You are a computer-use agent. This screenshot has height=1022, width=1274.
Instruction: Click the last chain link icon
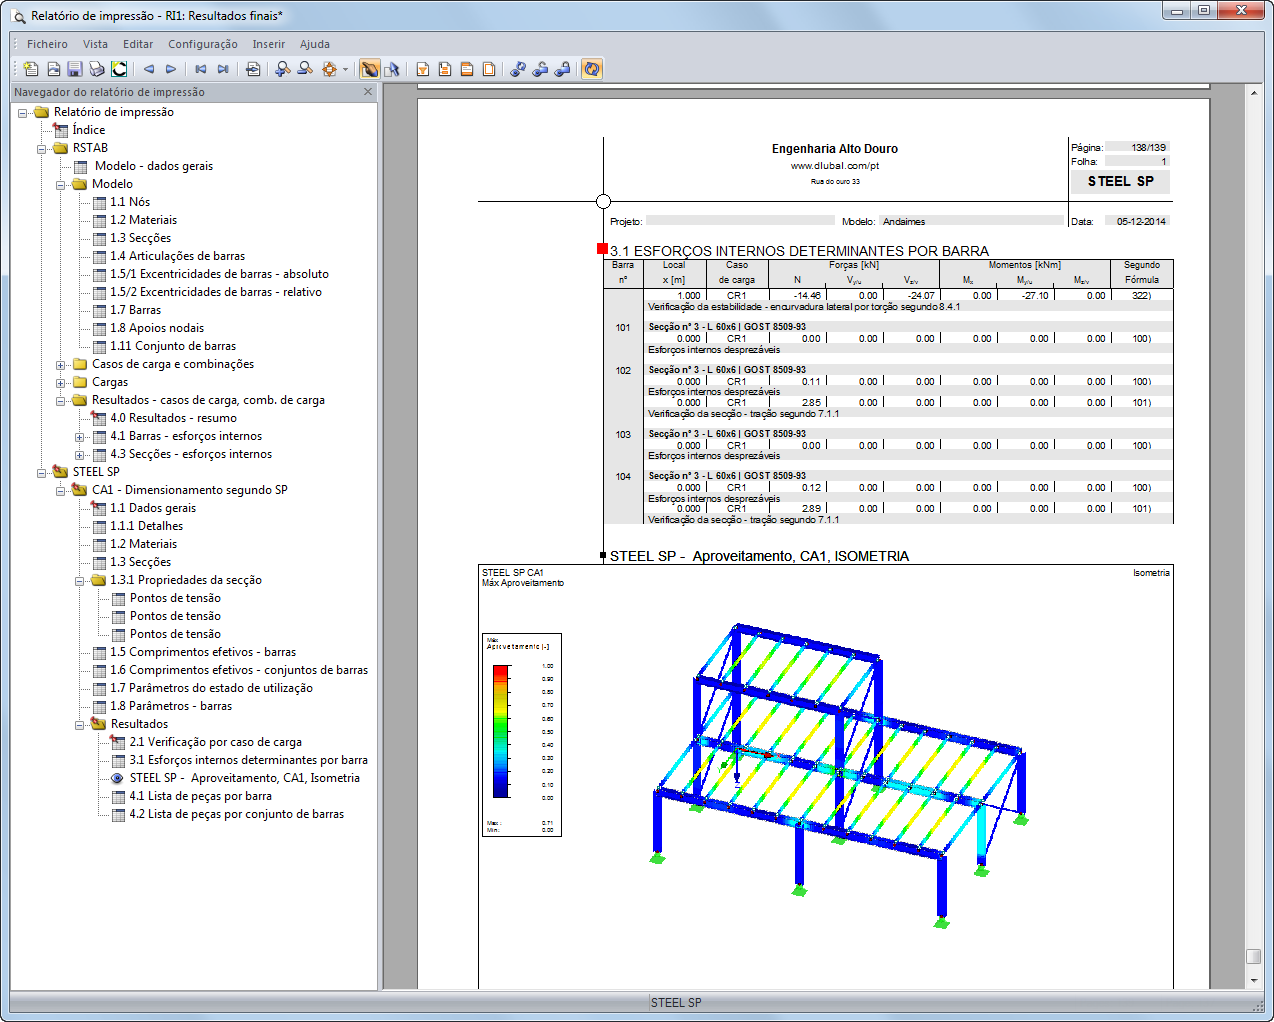pos(562,69)
